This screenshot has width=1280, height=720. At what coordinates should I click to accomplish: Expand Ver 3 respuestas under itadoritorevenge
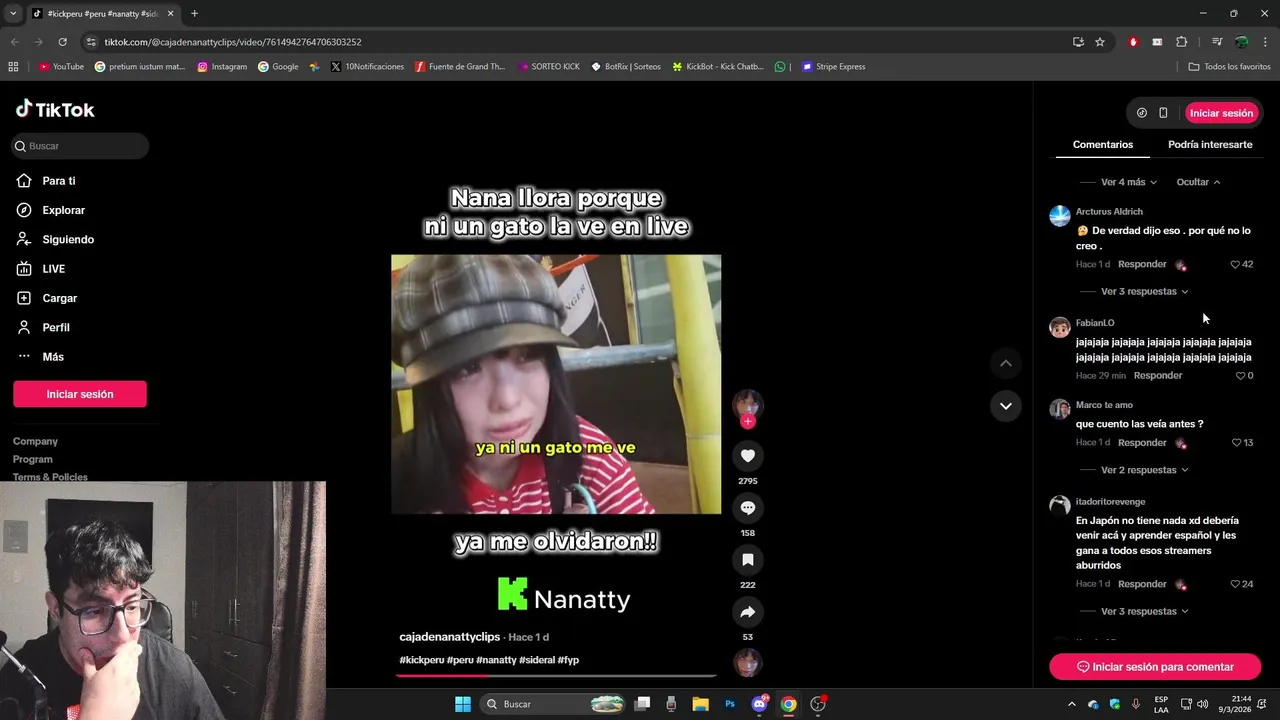(1144, 611)
